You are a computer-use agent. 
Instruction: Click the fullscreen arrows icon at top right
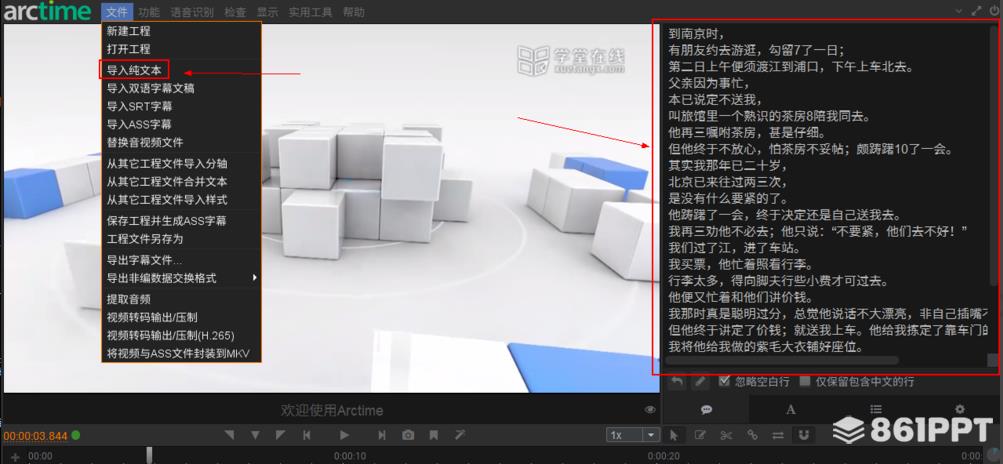tap(976, 11)
